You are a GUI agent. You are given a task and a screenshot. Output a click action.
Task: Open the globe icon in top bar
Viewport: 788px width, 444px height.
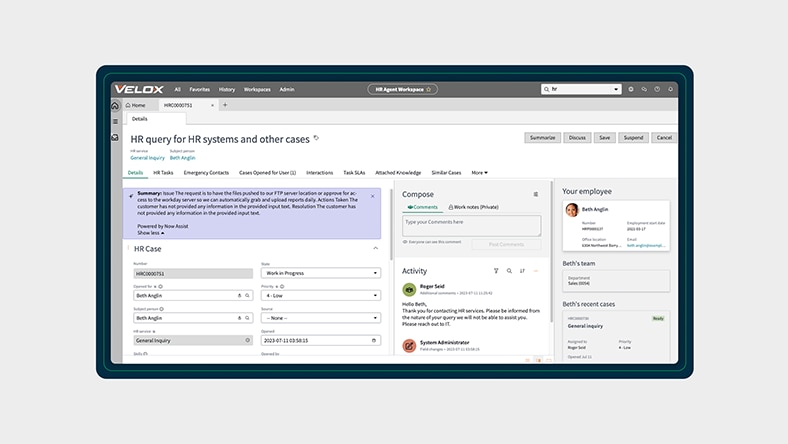coord(631,90)
